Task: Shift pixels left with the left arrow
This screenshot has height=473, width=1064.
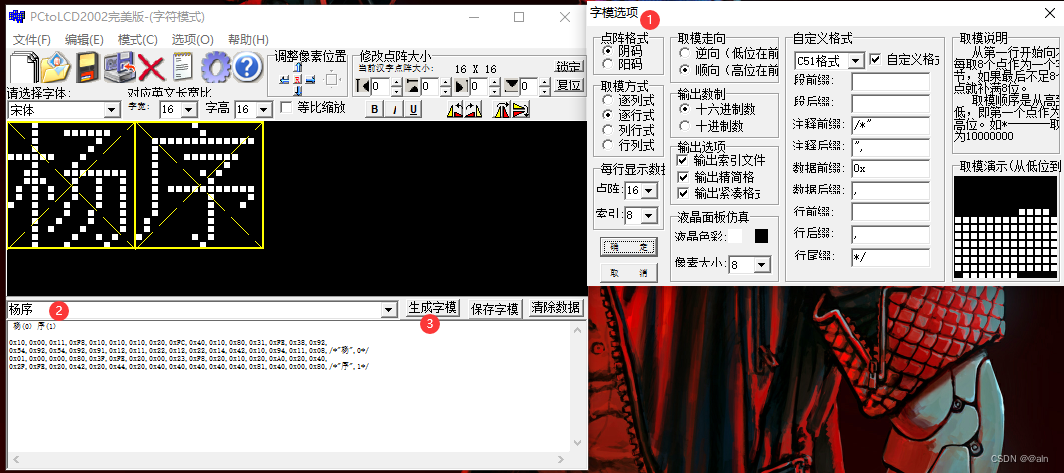Action: tap(285, 79)
